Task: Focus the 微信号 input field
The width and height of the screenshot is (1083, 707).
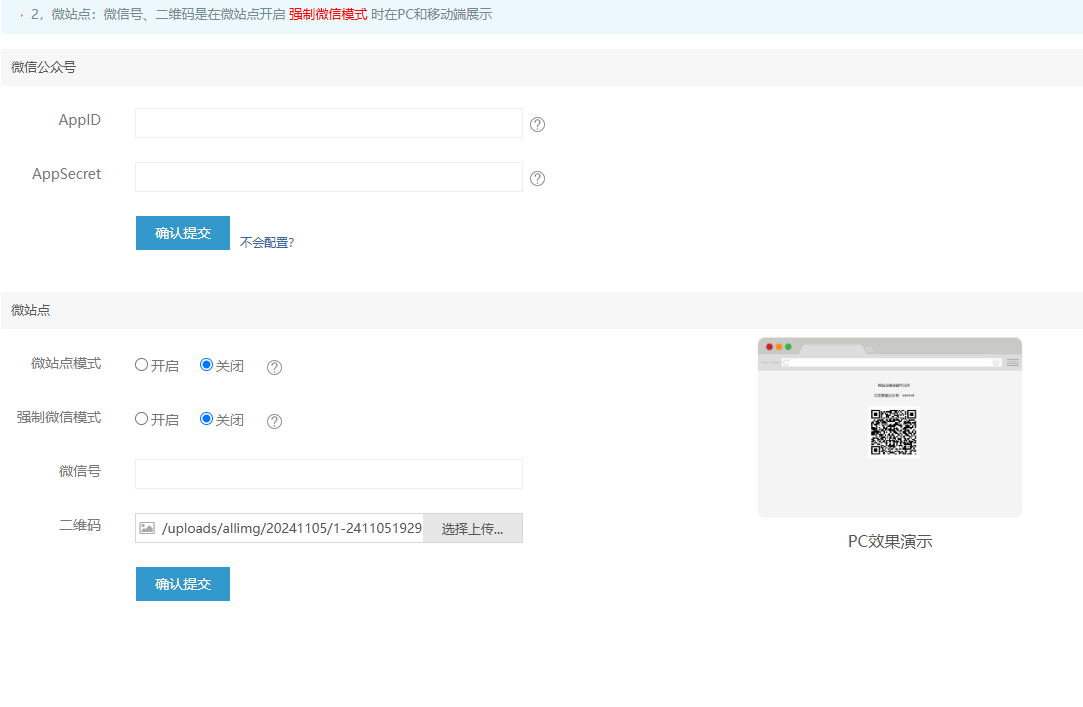Action: pyautogui.click(x=328, y=474)
